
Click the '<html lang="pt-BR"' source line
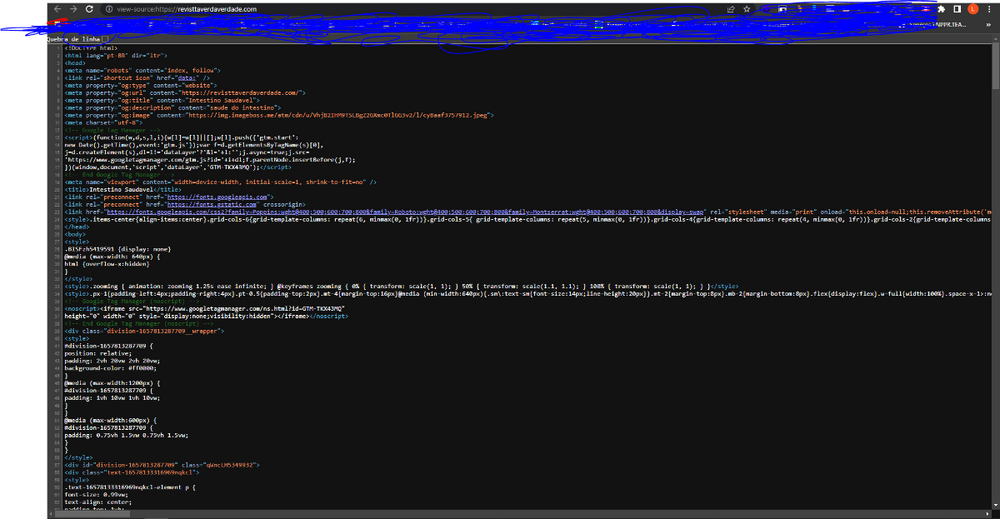[x=116, y=55]
